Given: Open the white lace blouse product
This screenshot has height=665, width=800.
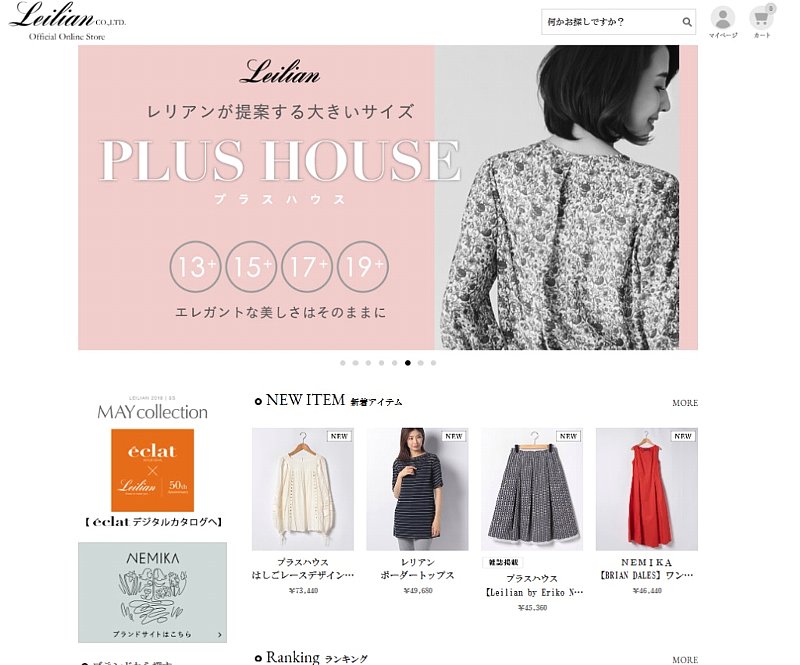Looking at the screenshot, I should click(x=303, y=489).
